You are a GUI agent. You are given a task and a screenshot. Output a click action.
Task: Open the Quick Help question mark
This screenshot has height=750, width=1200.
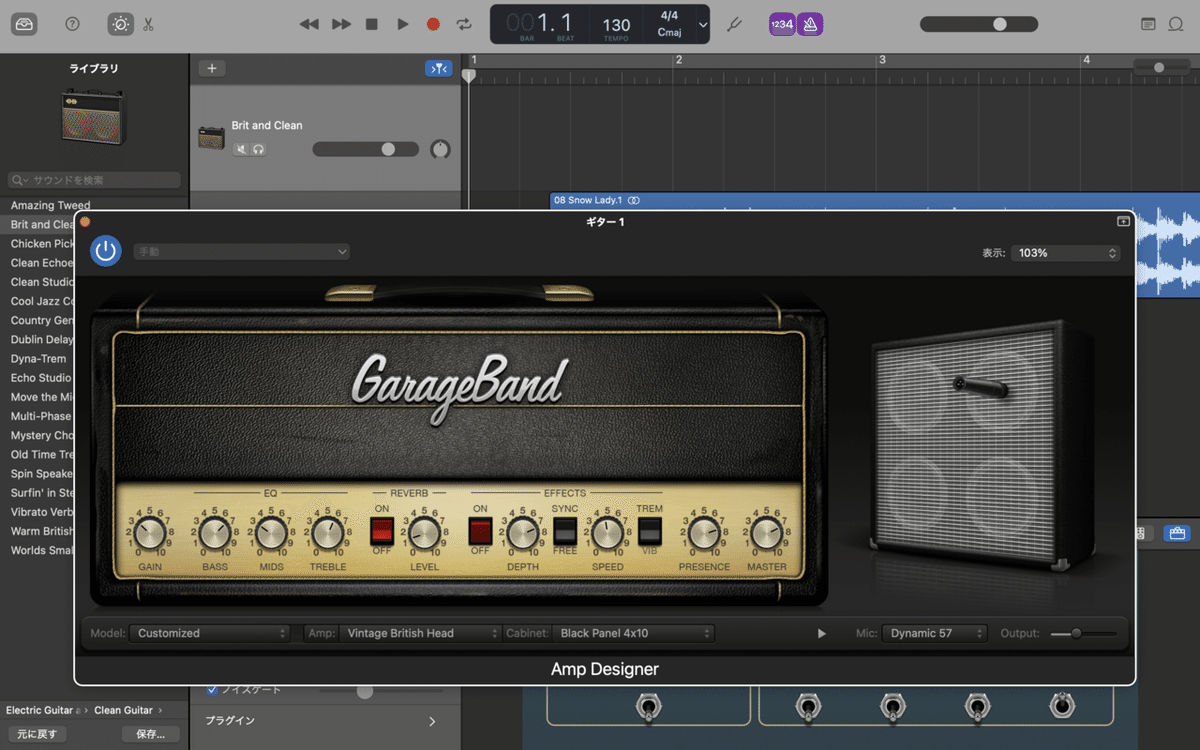click(72, 24)
